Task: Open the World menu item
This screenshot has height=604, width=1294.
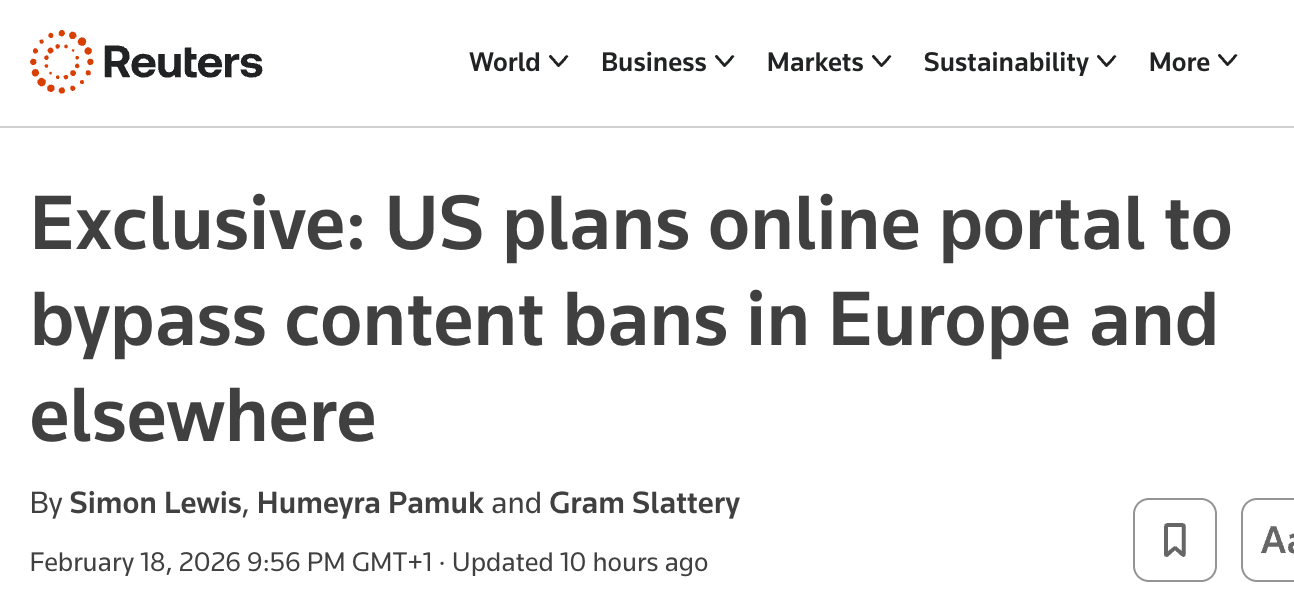Action: [504, 62]
